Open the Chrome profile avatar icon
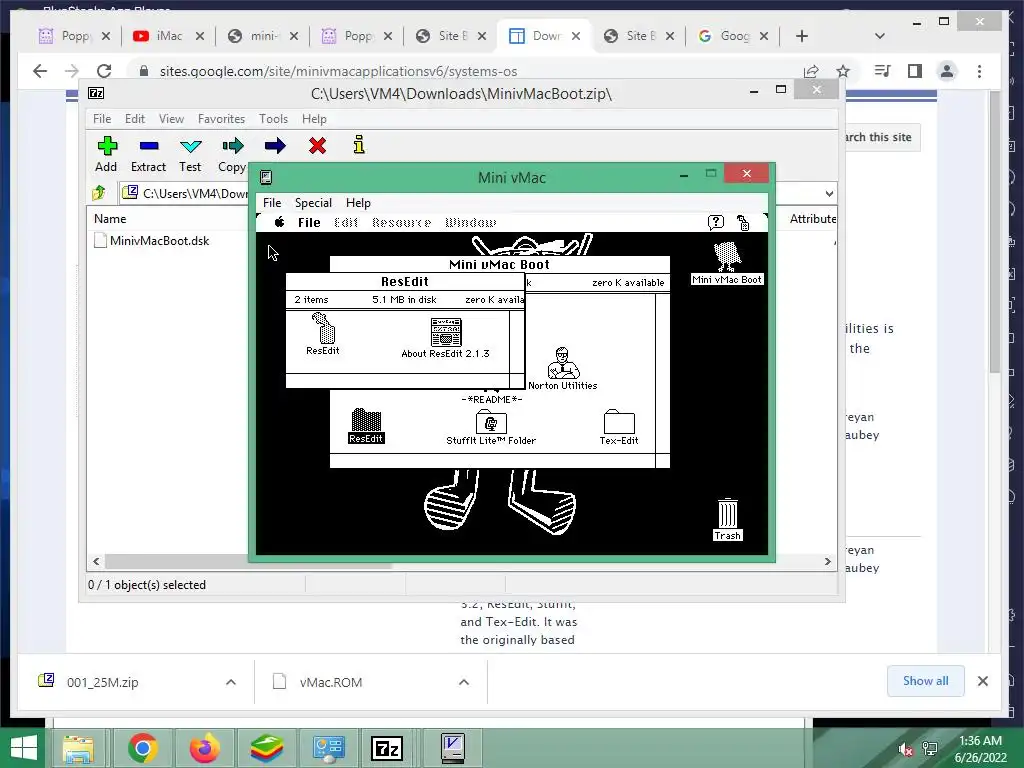The height and width of the screenshot is (768, 1024). [947, 71]
